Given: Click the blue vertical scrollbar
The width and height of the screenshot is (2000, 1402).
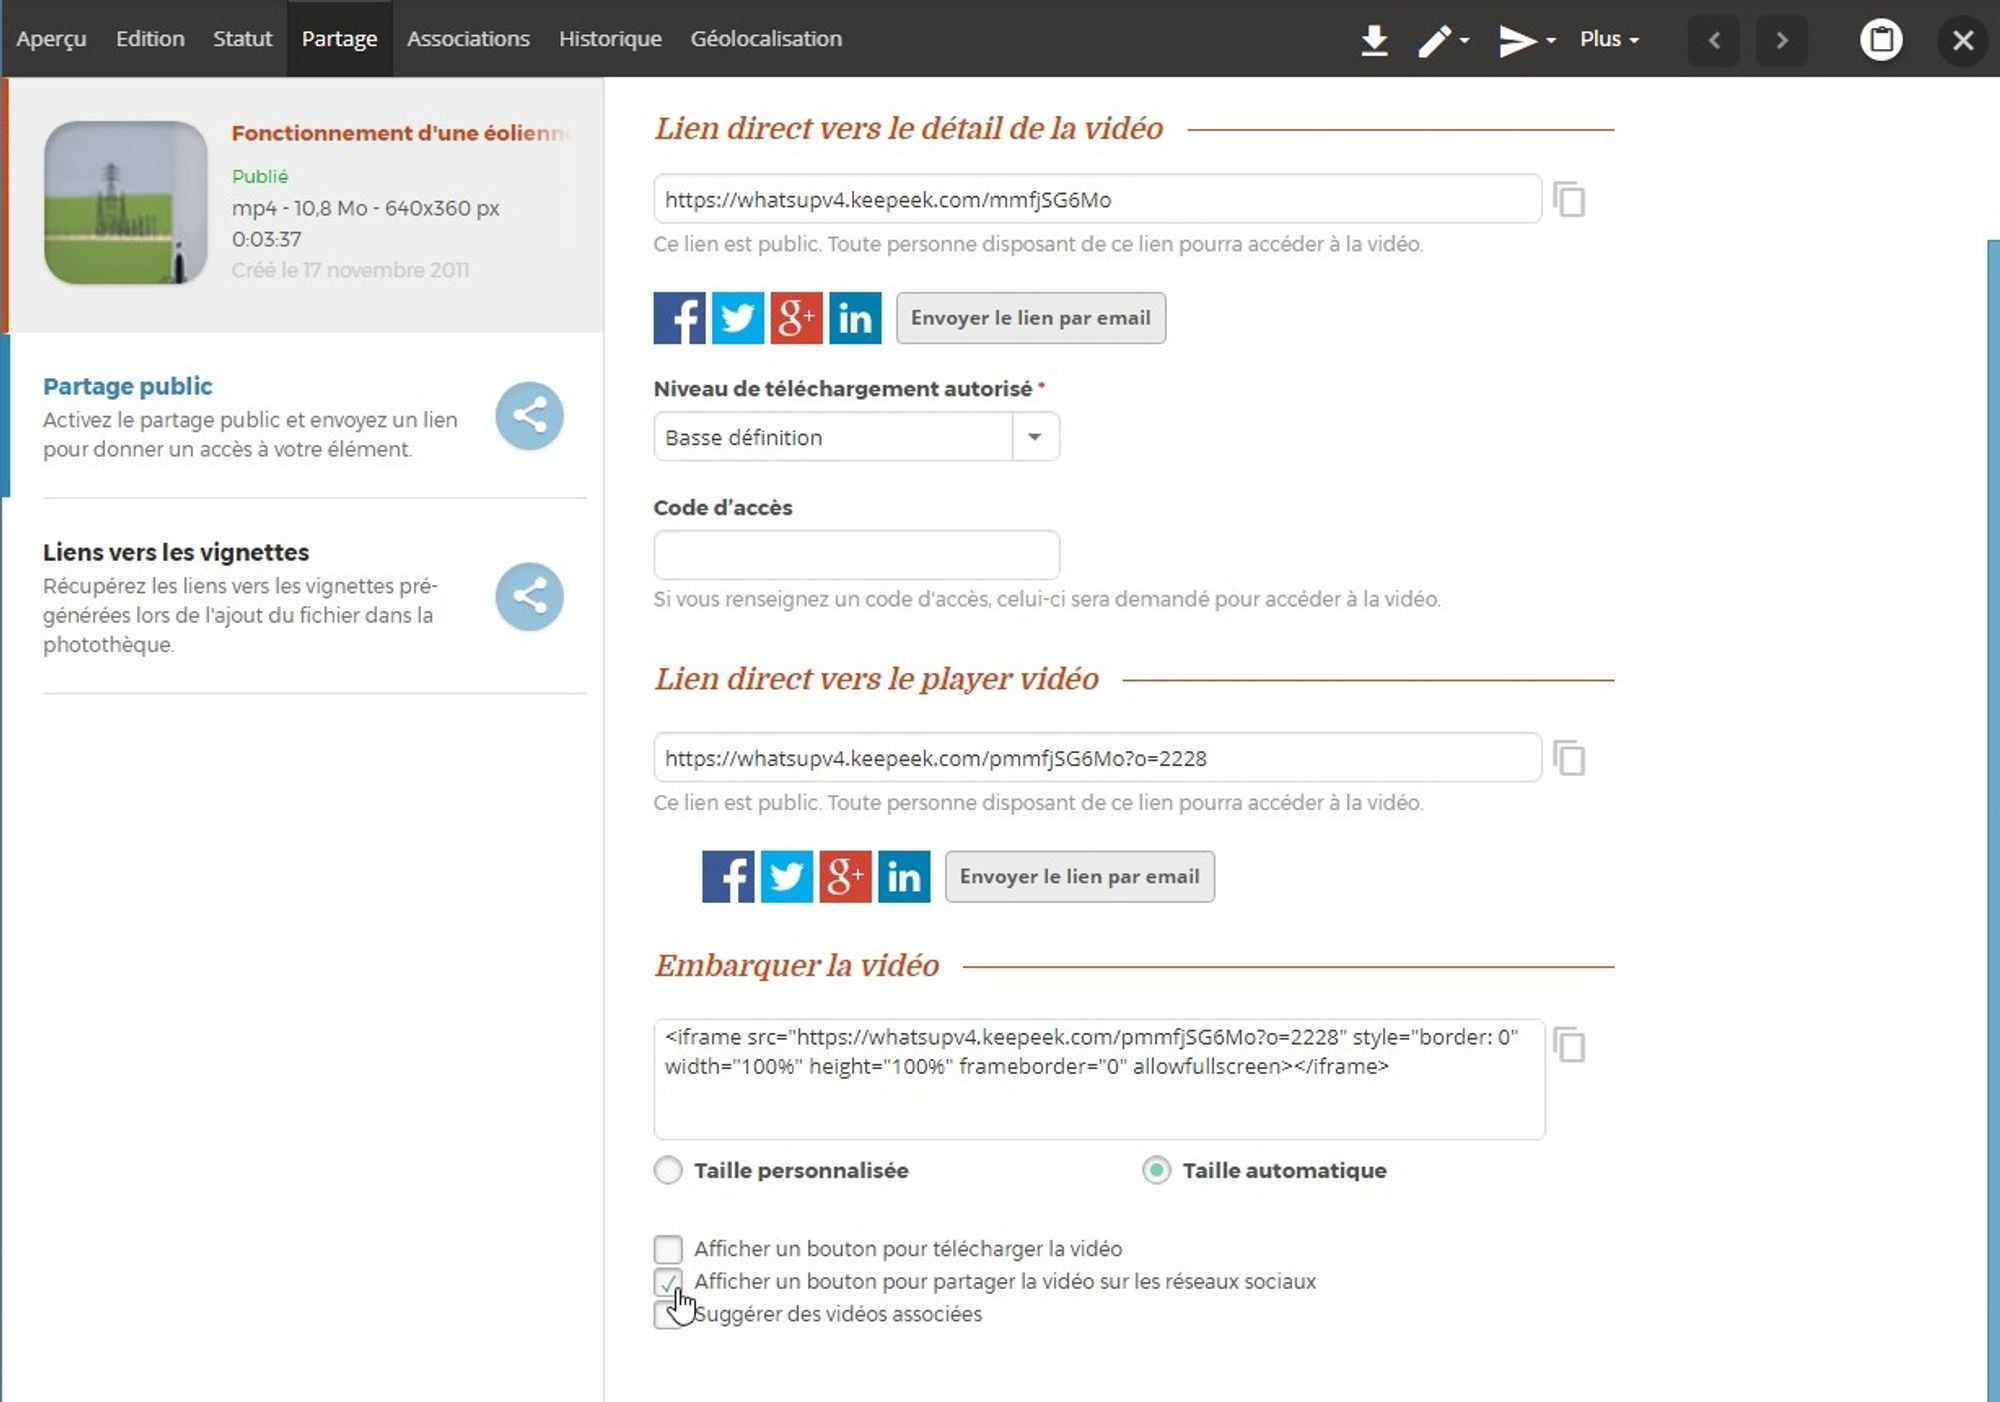Looking at the screenshot, I should (1993, 820).
